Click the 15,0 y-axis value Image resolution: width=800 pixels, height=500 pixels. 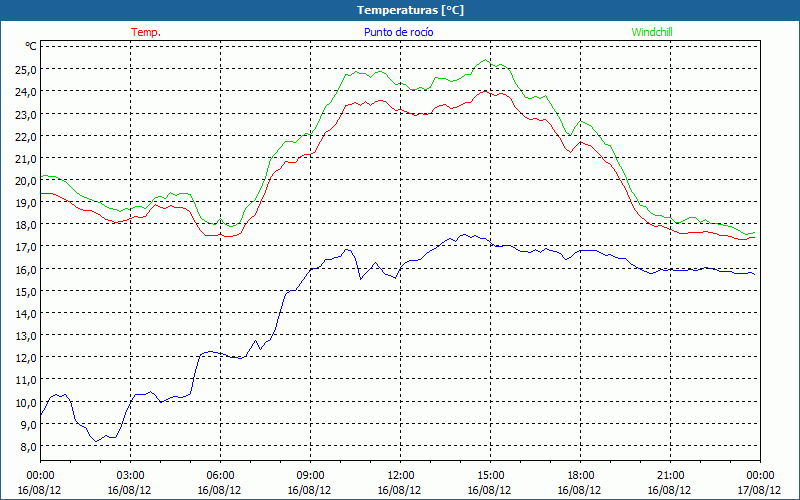[x=26, y=291]
